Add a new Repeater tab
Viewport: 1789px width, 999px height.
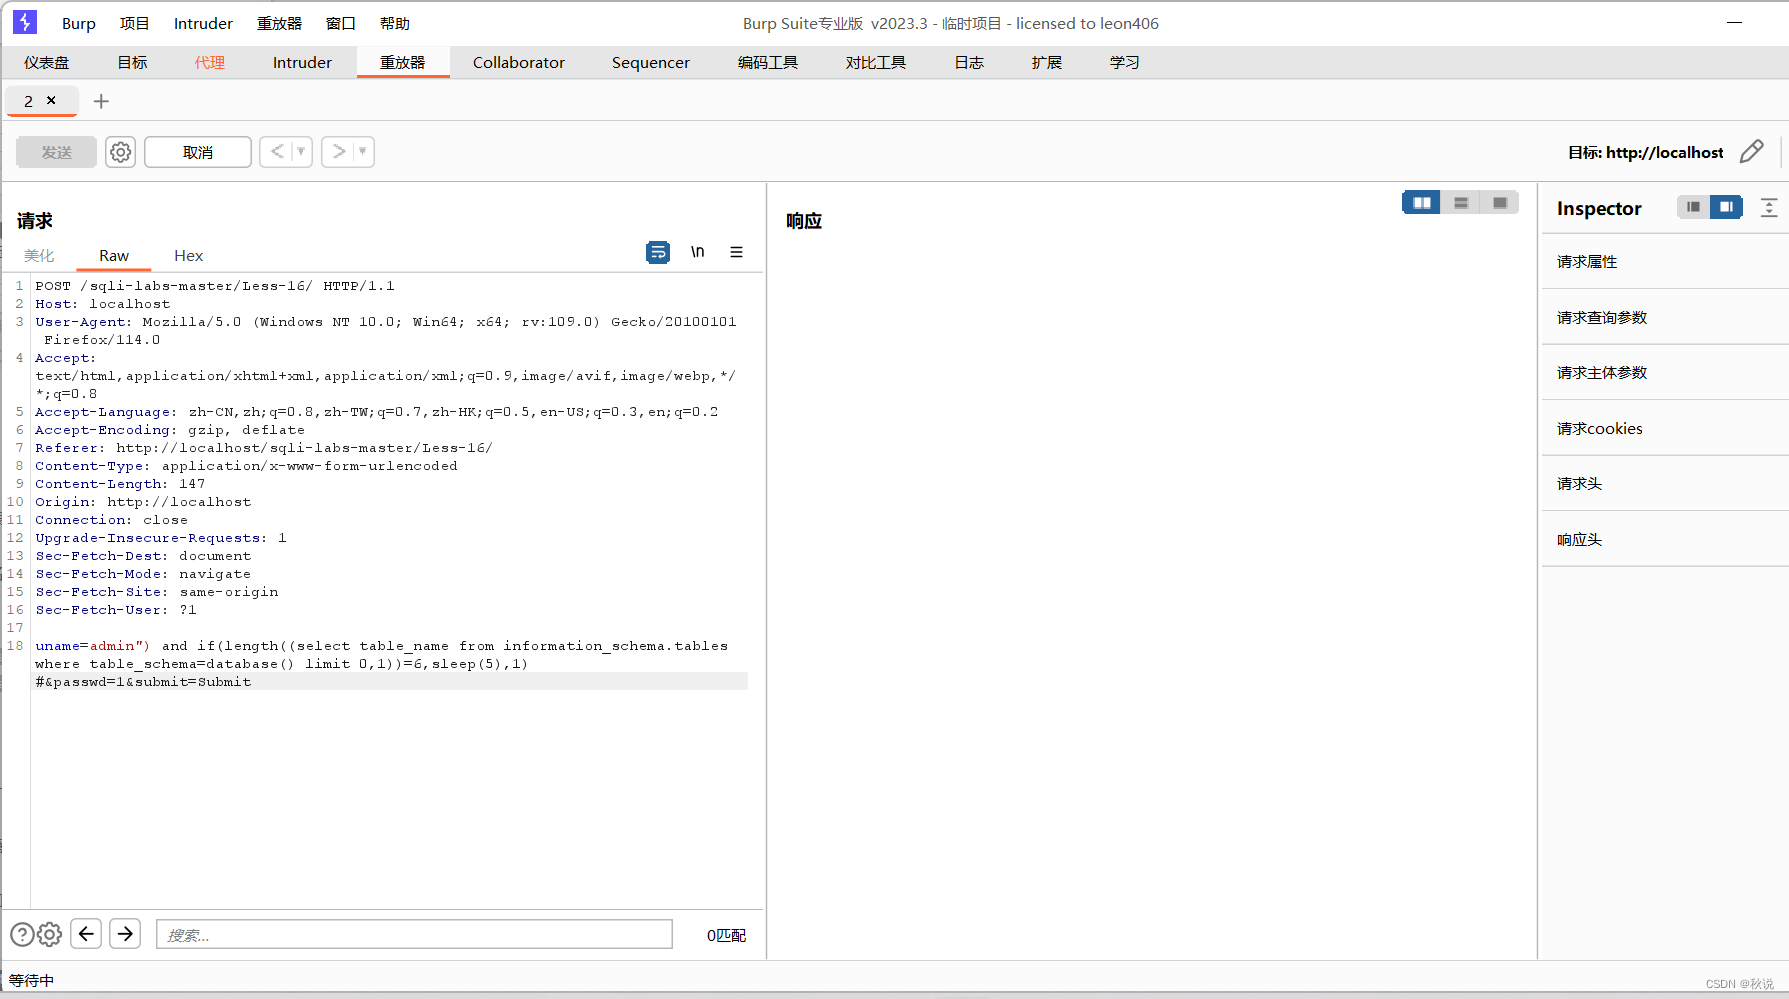pyautogui.click(x=101, y=101)
